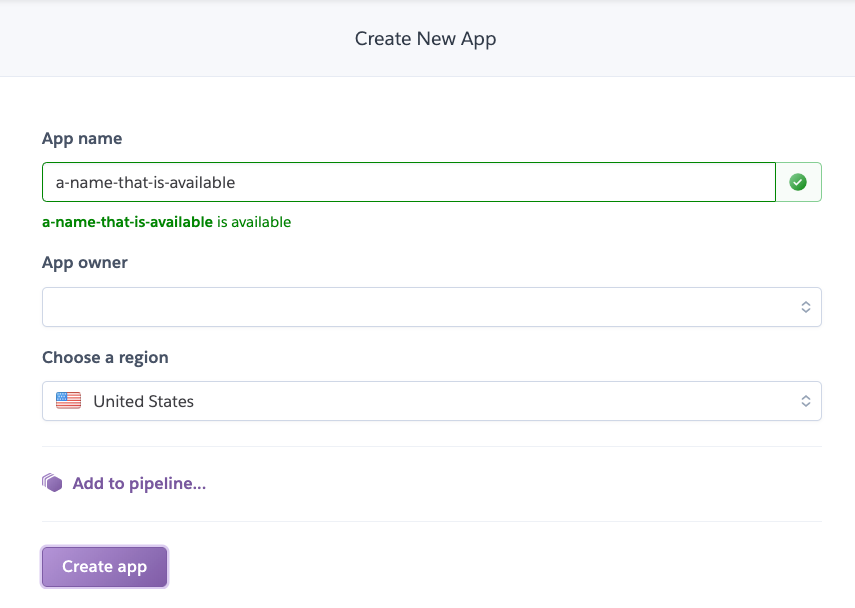Click the United States flag icon

pyautogui.click(x=68, y=401)
